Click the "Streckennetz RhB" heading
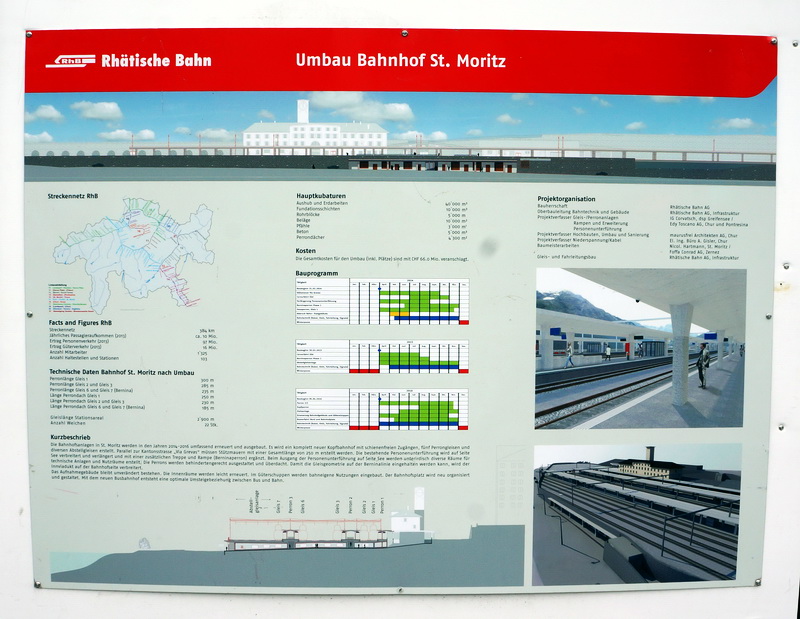 [73, 196]
